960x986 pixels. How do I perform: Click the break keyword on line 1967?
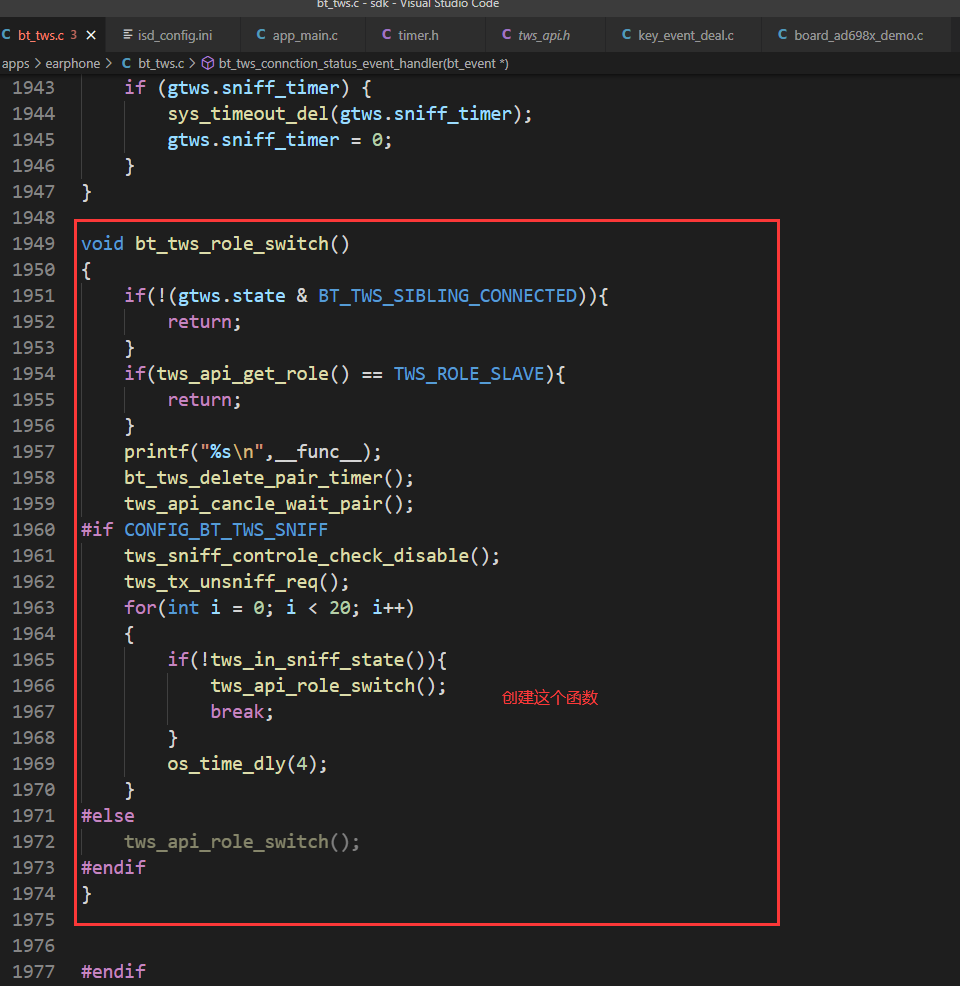point(237,712)
